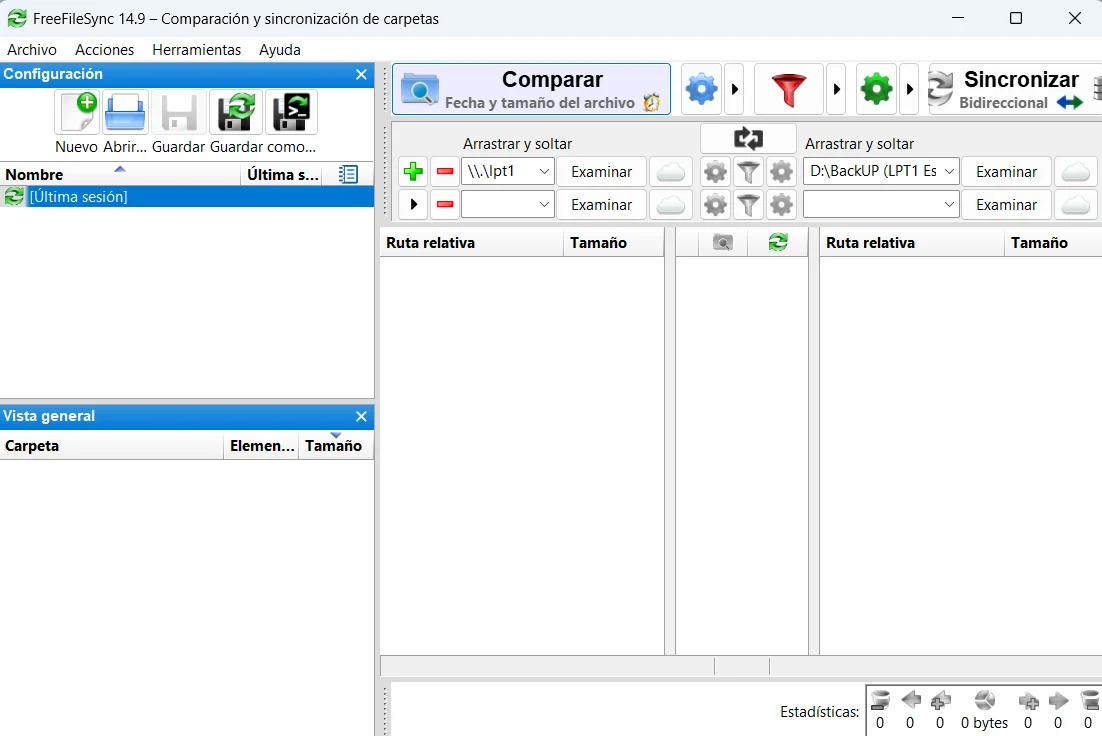Sort configurations by Nombre column

pos(120,174)
